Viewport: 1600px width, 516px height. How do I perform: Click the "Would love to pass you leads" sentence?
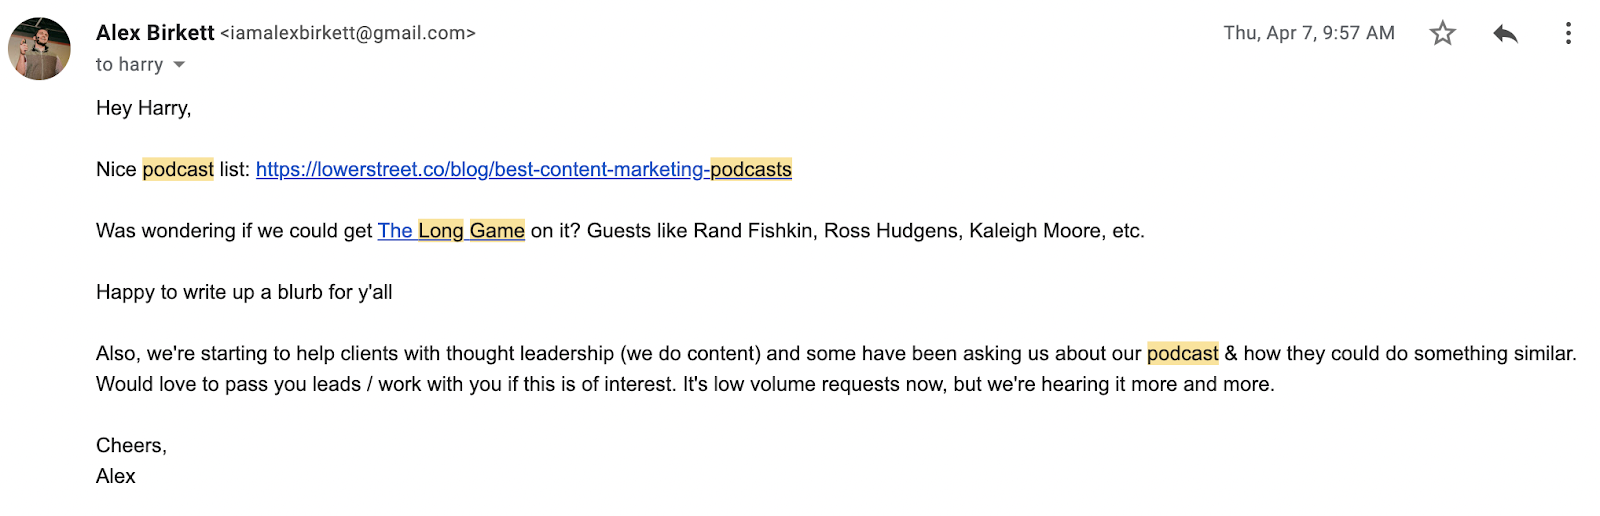[300, 385]
